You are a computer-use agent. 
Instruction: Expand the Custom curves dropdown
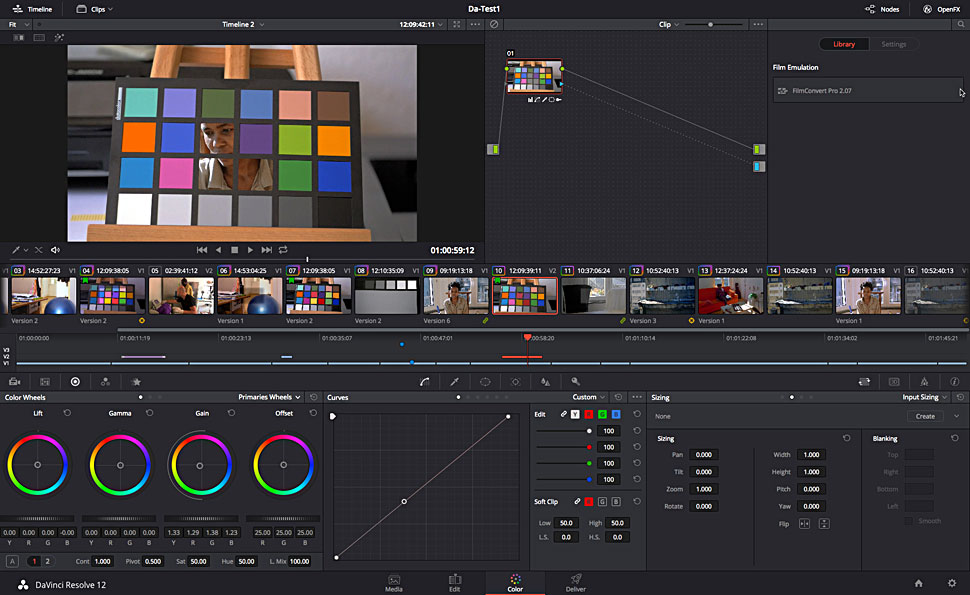point(589,397)
